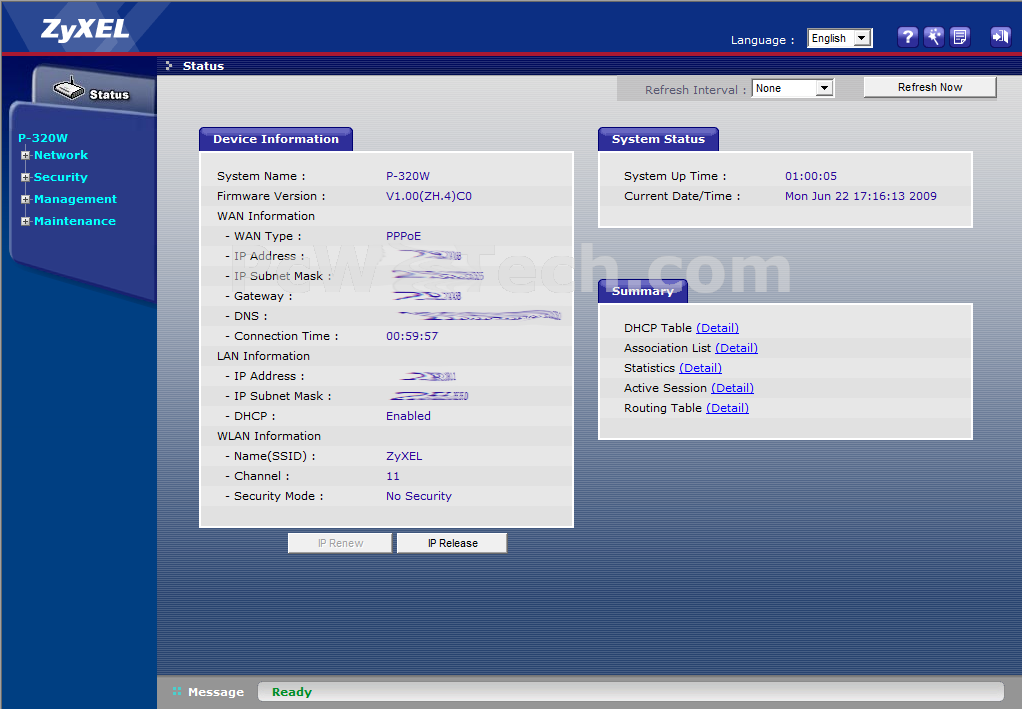Click the Status page title
The height and width of the screenshot is (709, 1022).
click(x=203, y=66)
